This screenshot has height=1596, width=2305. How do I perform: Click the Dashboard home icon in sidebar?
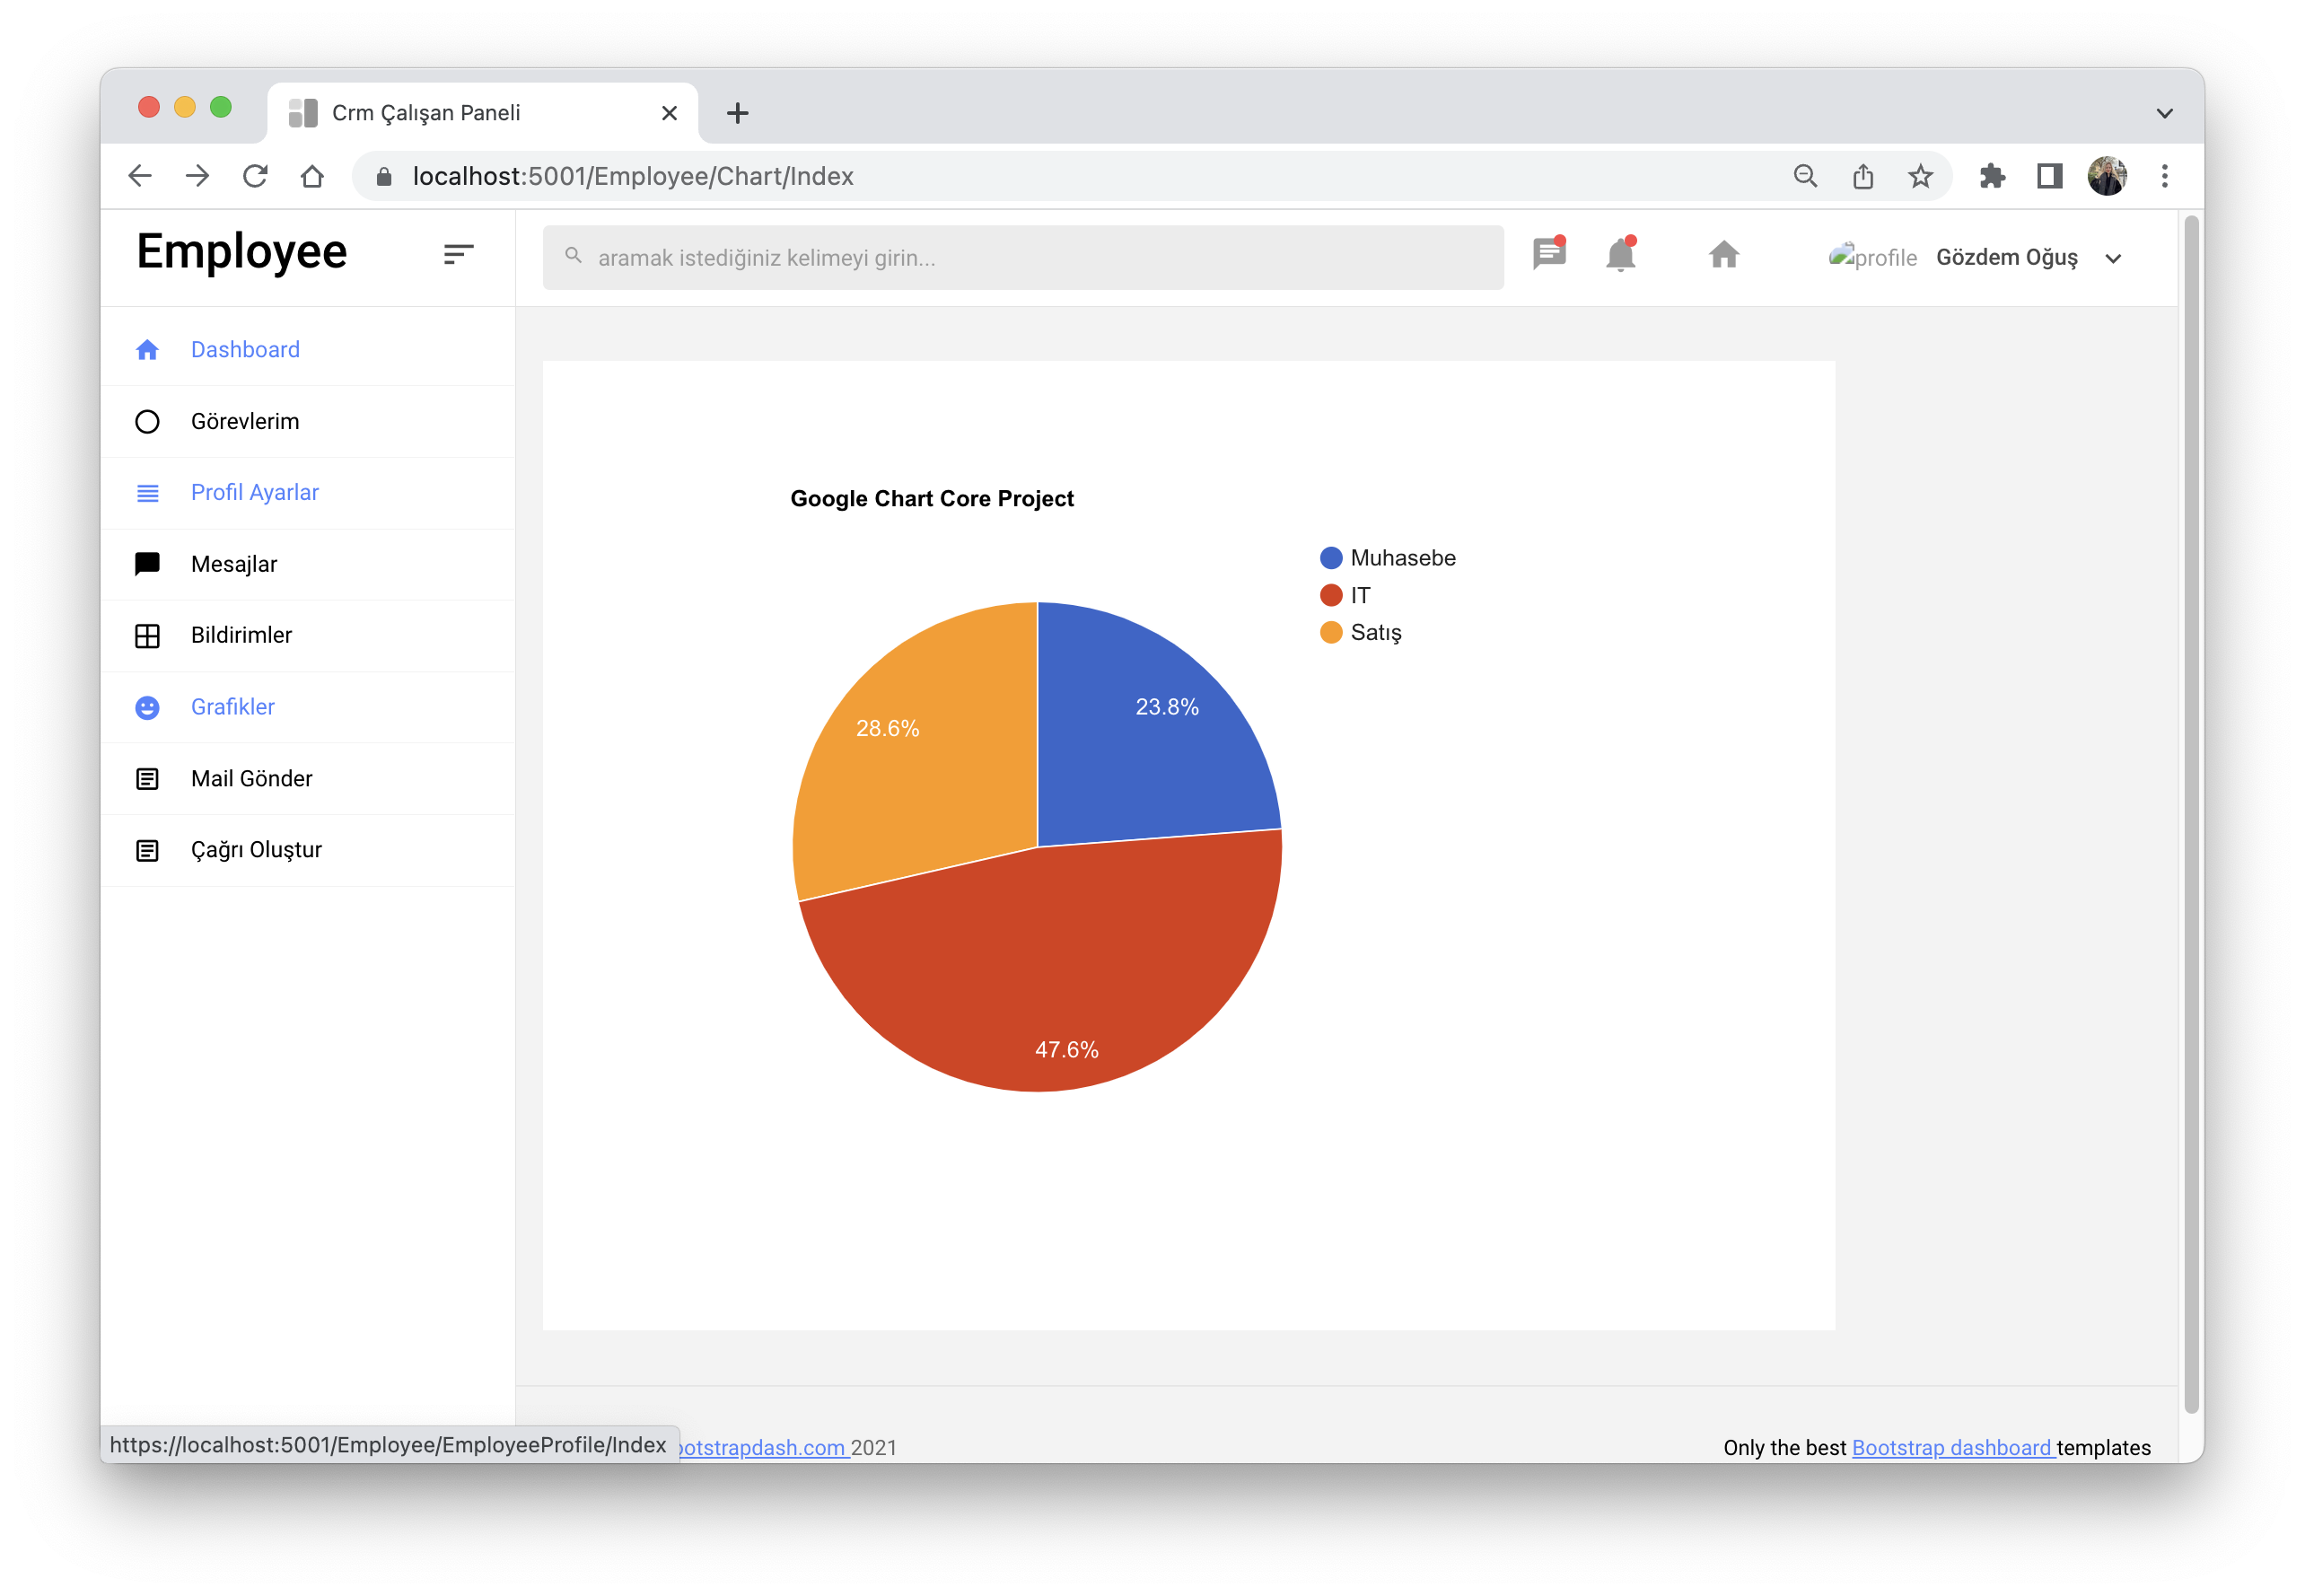pos(147,350)
